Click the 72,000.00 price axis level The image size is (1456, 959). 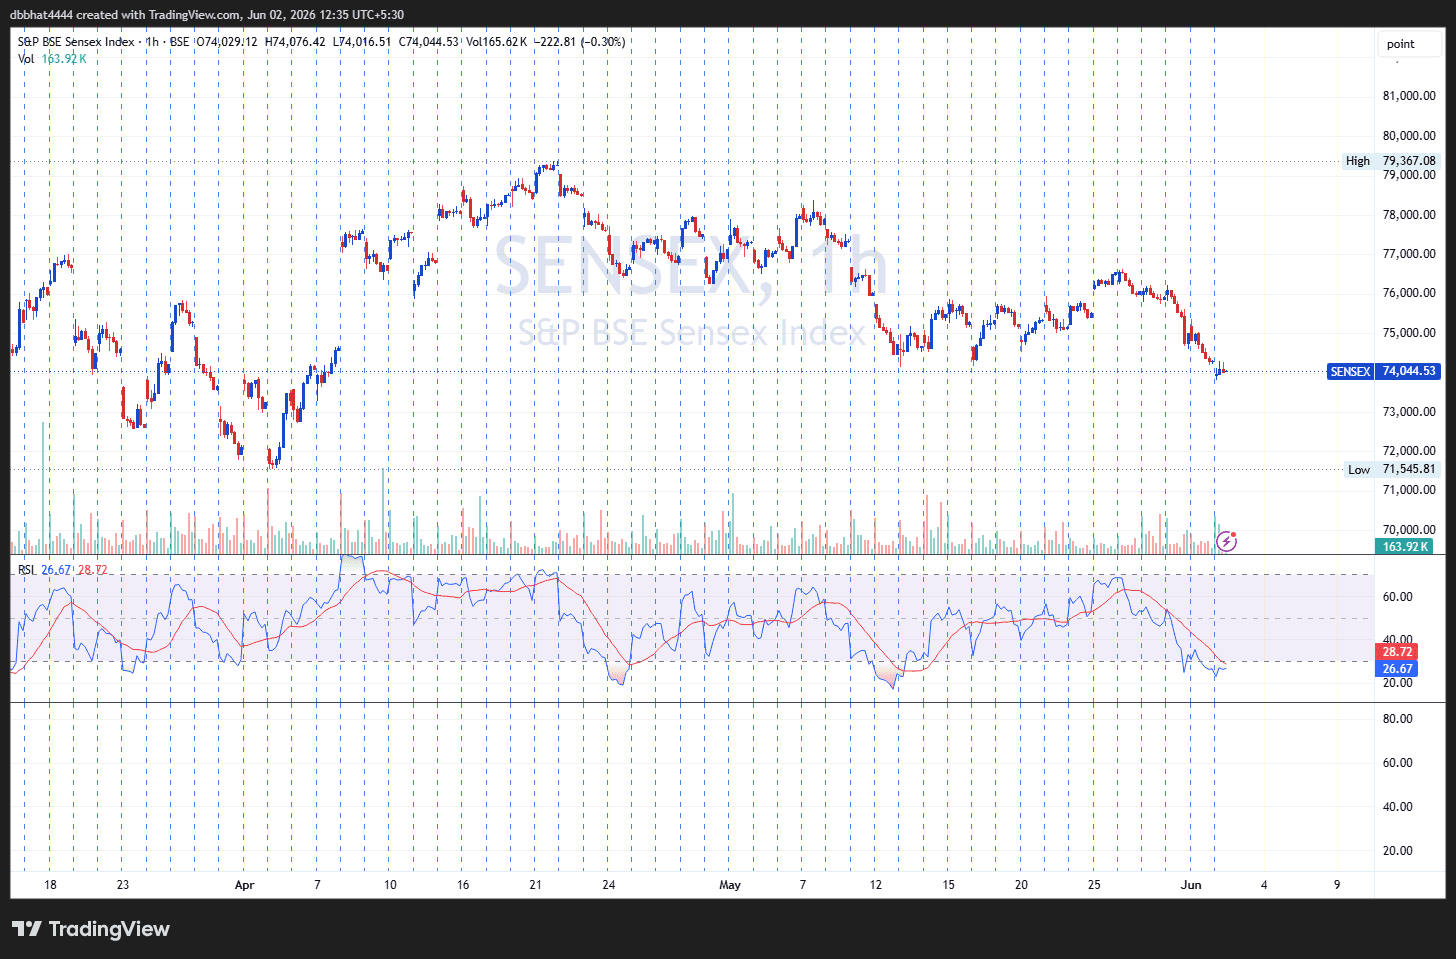pos(1409,451)
